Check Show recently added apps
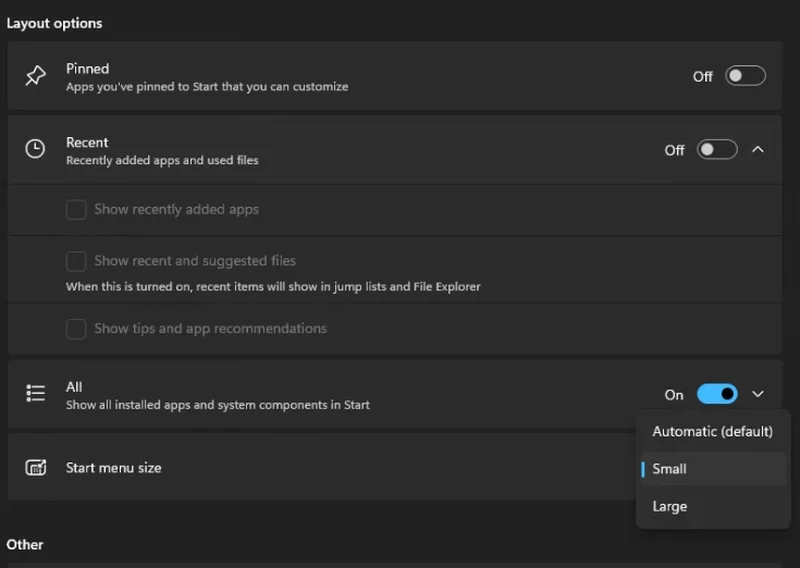Viewport: 800px width, 568px height. [76, 209]
